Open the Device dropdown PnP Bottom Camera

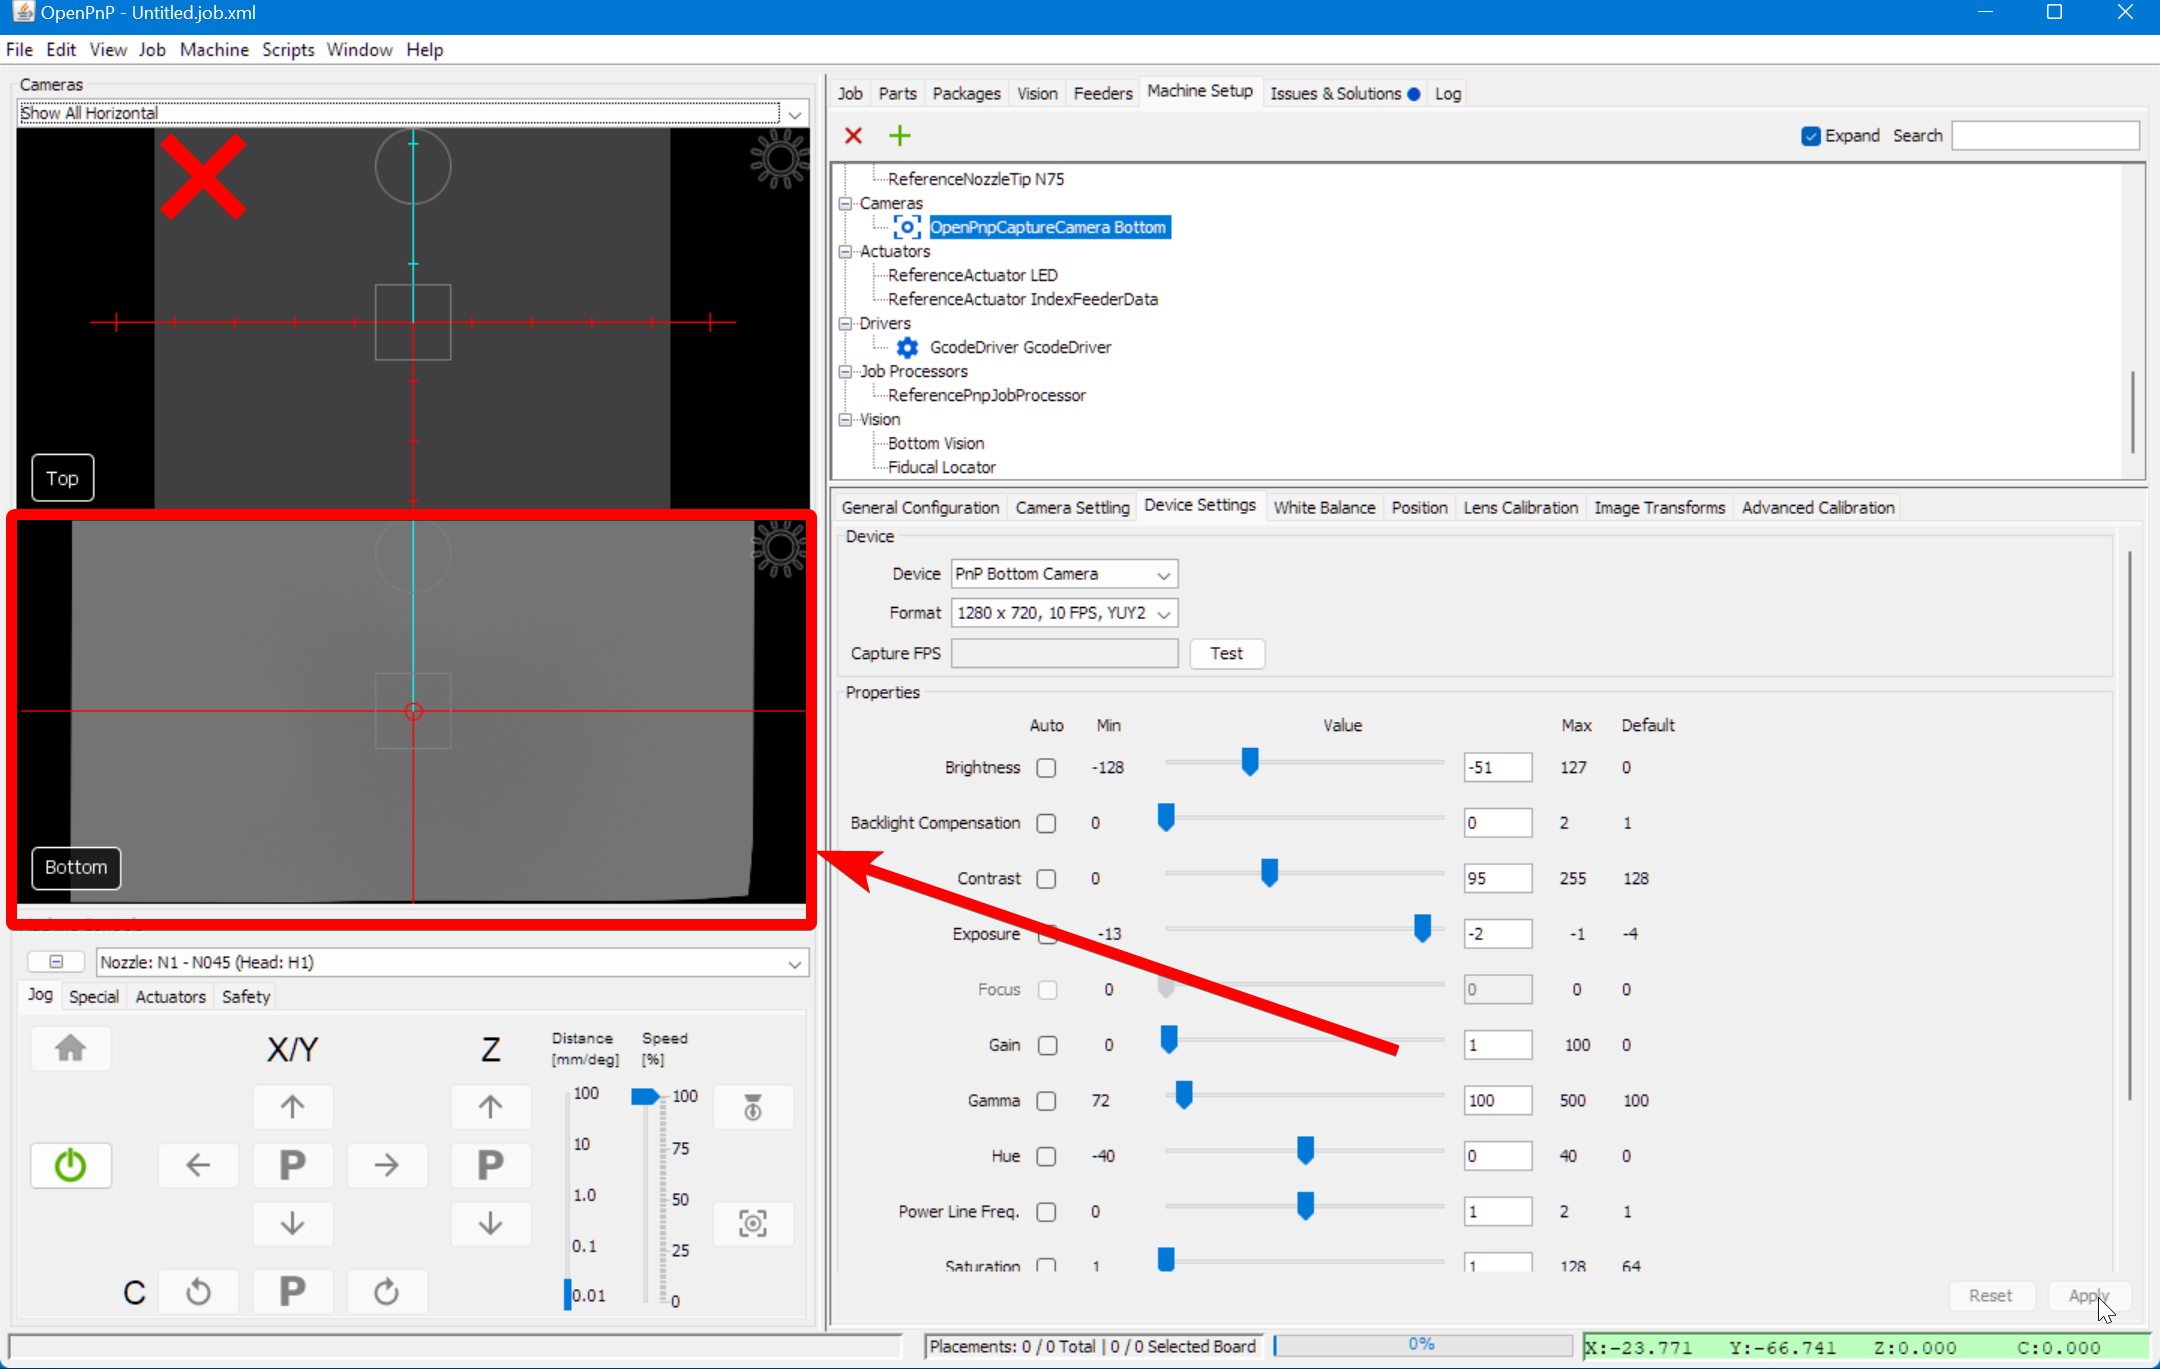[1063, 574]
